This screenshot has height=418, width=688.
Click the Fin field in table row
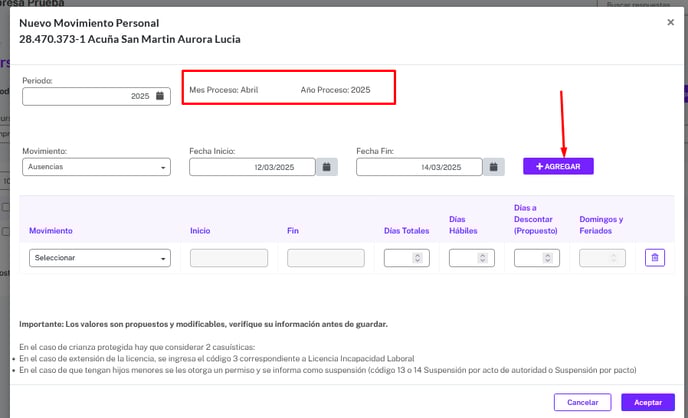(x=326, y=258)
